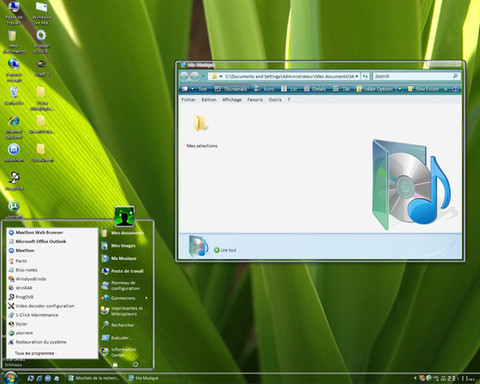Switch folder view to Thumbnails
This screenshot has width=480, height=384.
[231, 89]
